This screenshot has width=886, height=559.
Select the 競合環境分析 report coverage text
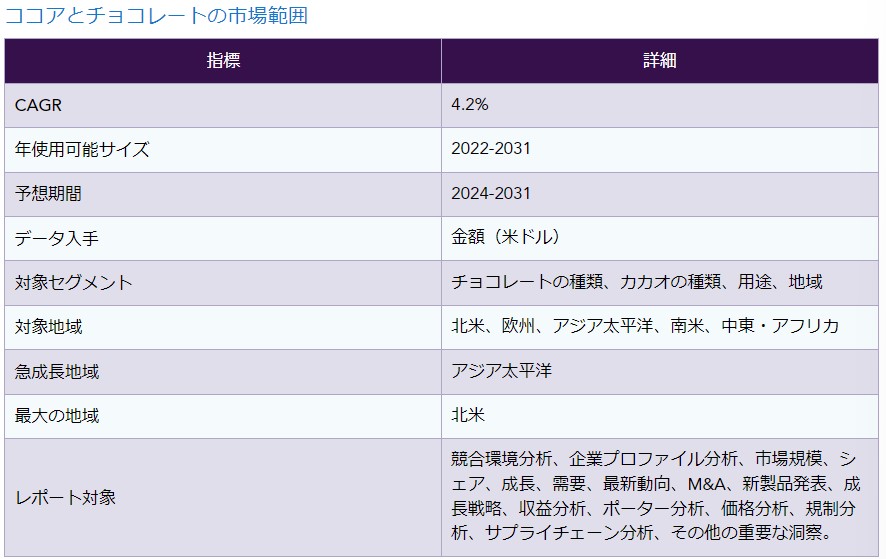(501, 458)
